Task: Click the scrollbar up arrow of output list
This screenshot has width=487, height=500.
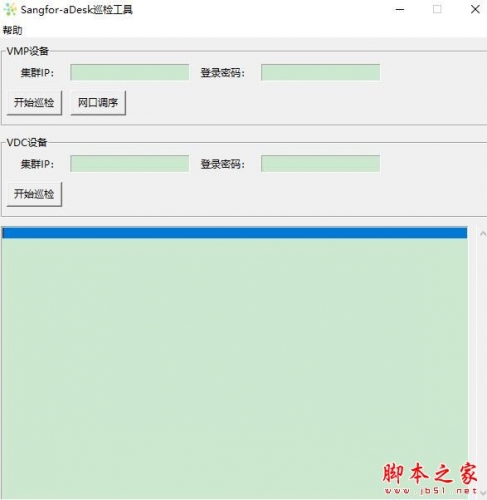Action: (482, 234)
